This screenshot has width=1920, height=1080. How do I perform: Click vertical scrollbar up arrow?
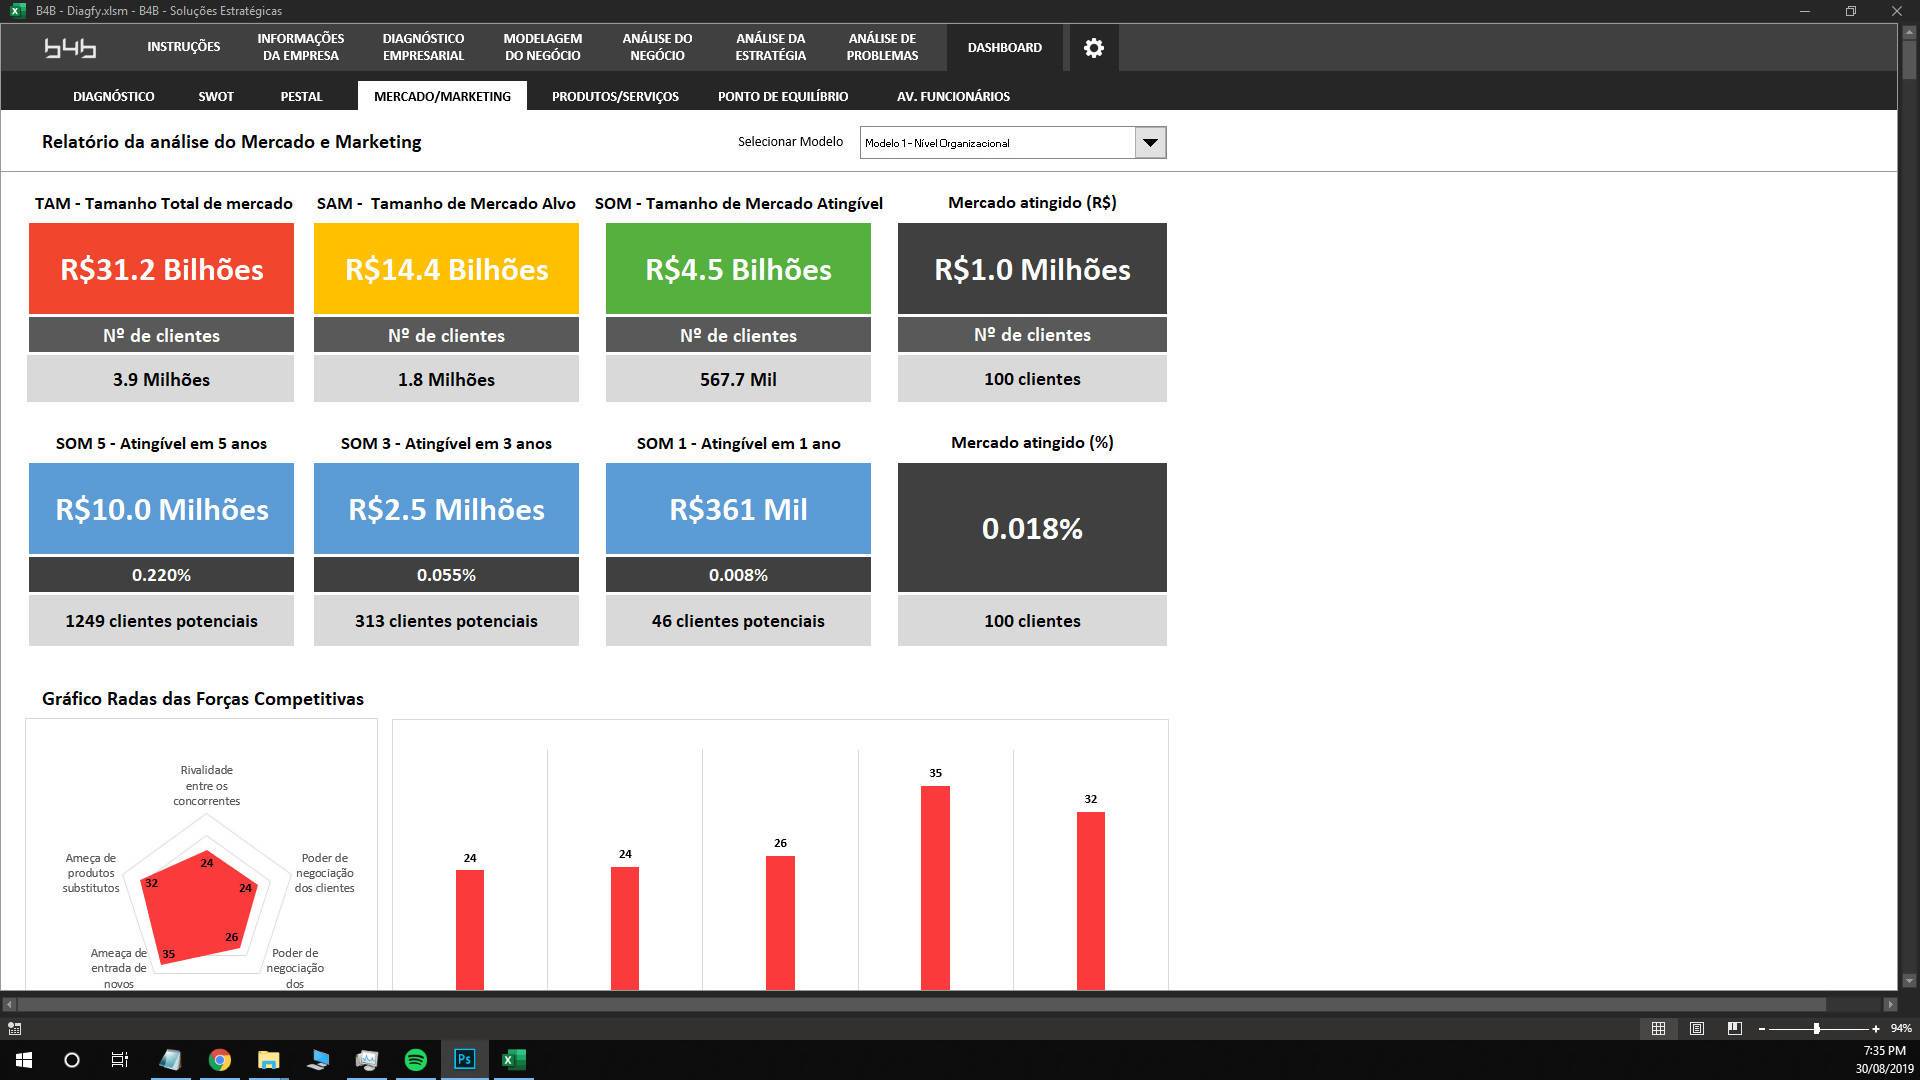tap(1908, 33)
